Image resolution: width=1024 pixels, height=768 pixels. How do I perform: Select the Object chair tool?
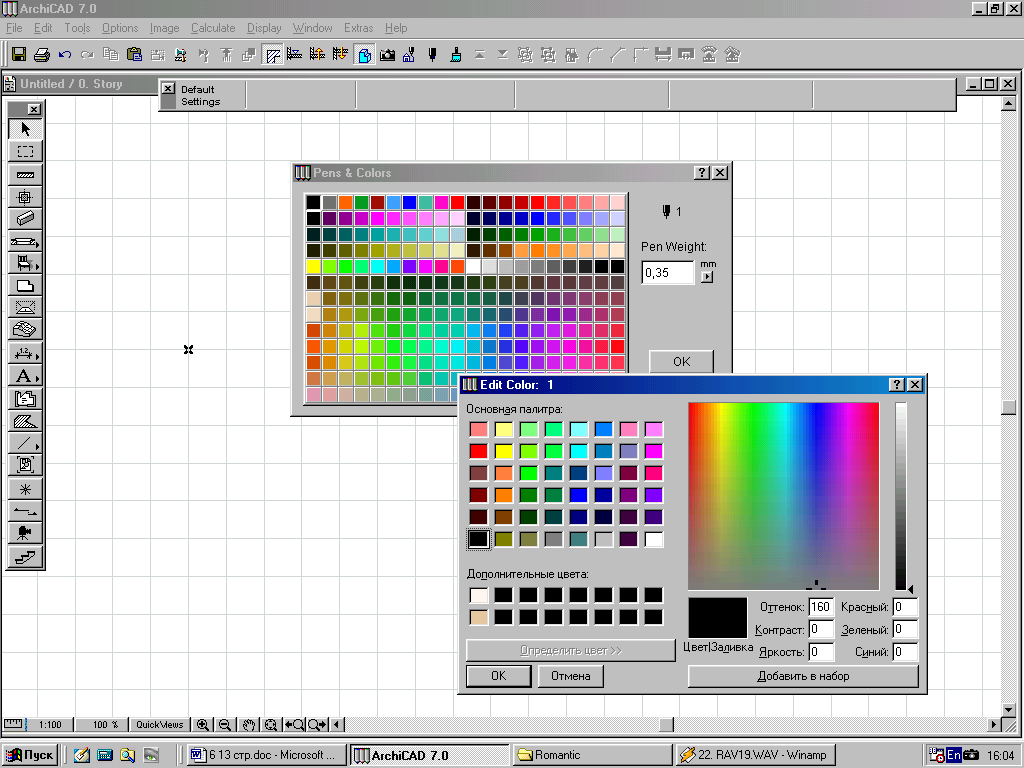pyautogui.click(x=25, y=263)
